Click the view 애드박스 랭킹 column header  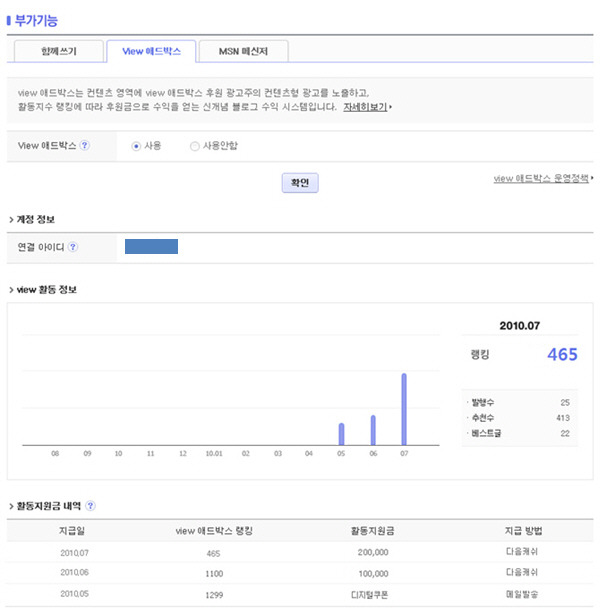tap(214, 531)
